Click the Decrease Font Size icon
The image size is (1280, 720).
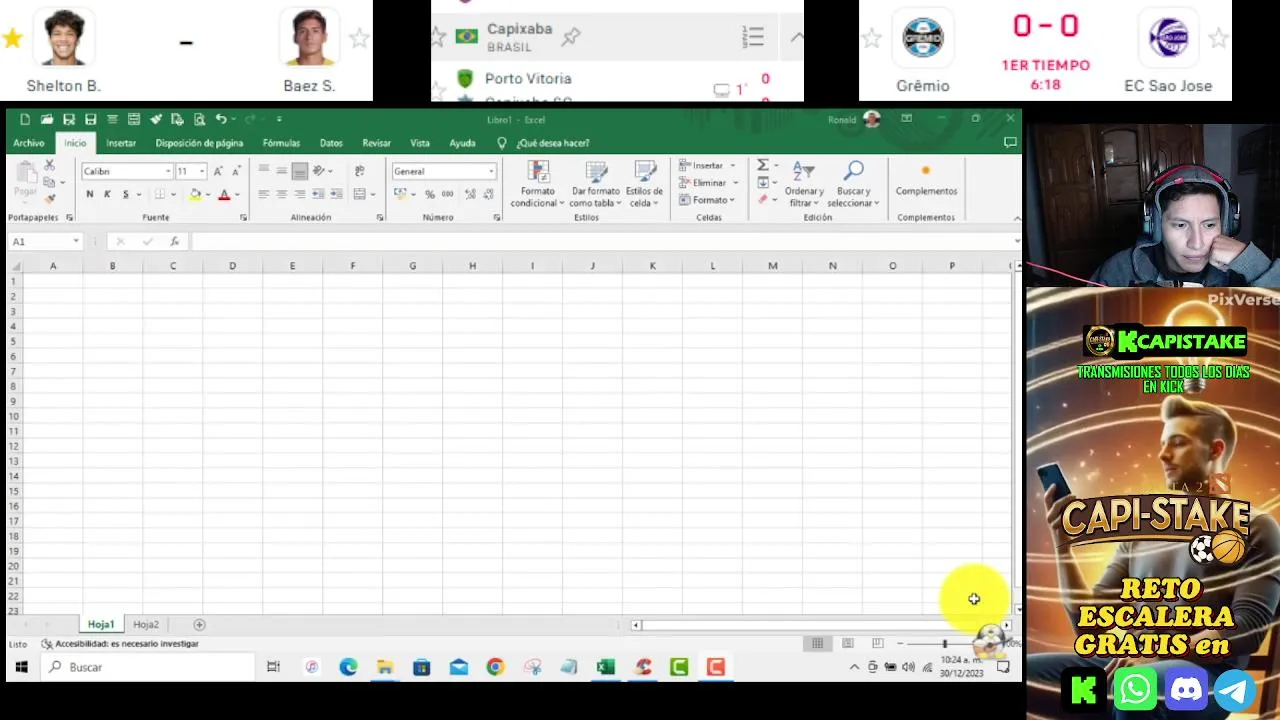click(236, 171)
